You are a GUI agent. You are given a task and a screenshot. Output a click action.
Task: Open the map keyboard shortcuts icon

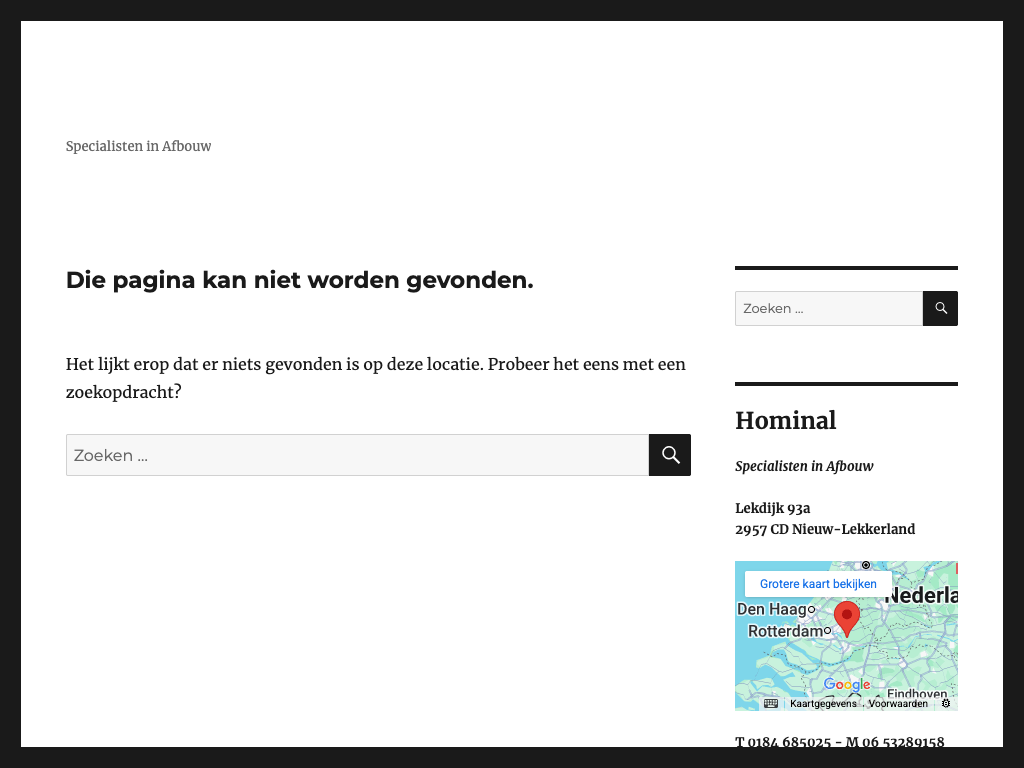[x=771, y=703]
